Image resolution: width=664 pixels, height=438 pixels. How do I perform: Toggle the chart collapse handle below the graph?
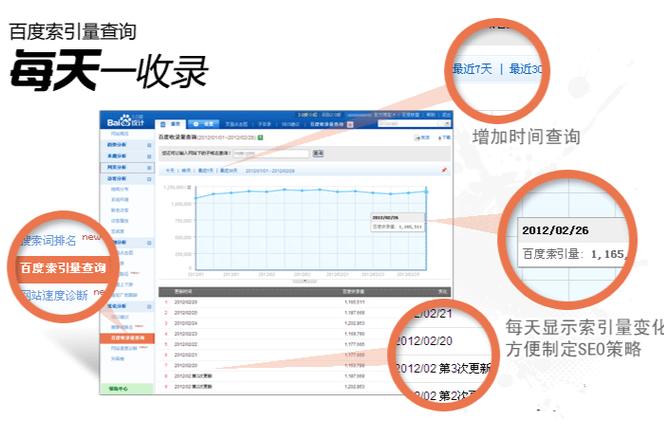(305, 281)
